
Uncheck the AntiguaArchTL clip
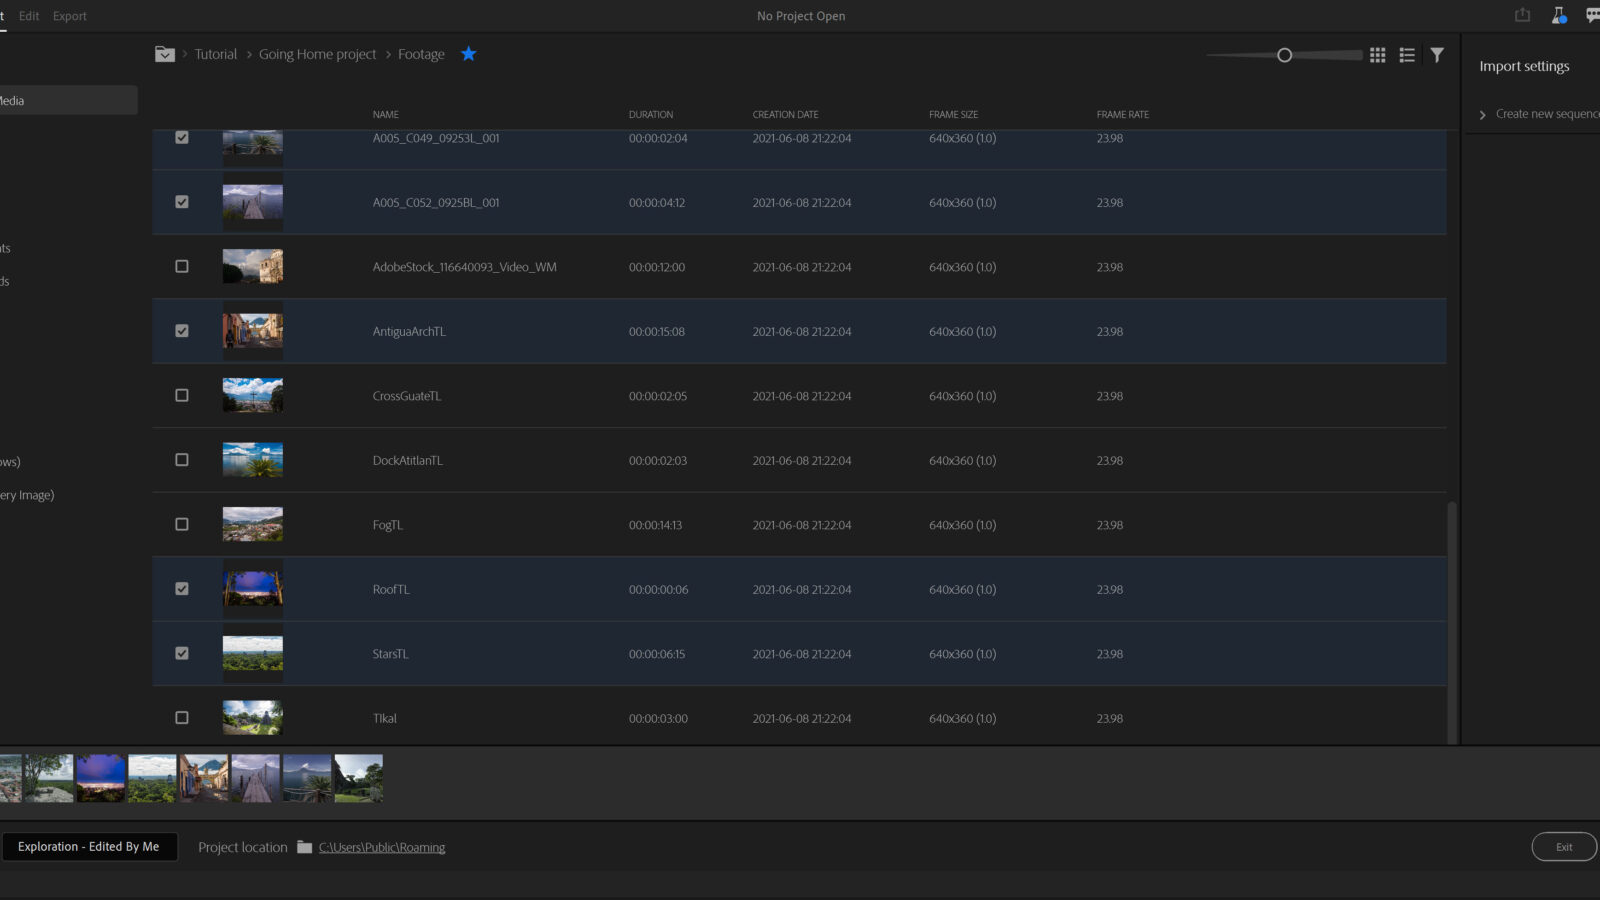[x=182, y=331]
